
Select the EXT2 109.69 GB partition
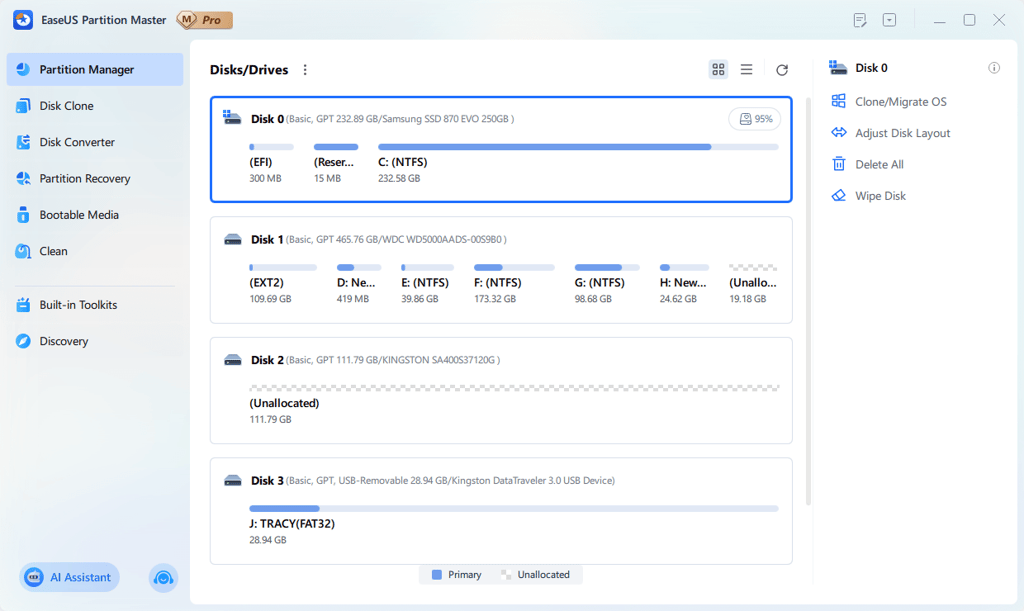(x=283, y=284)
